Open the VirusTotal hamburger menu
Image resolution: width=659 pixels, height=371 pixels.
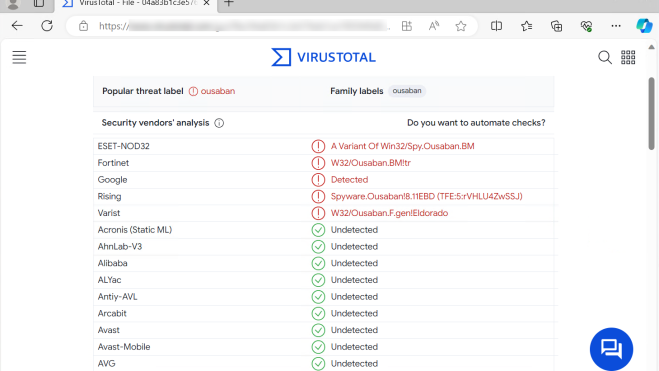click(19, 57)
